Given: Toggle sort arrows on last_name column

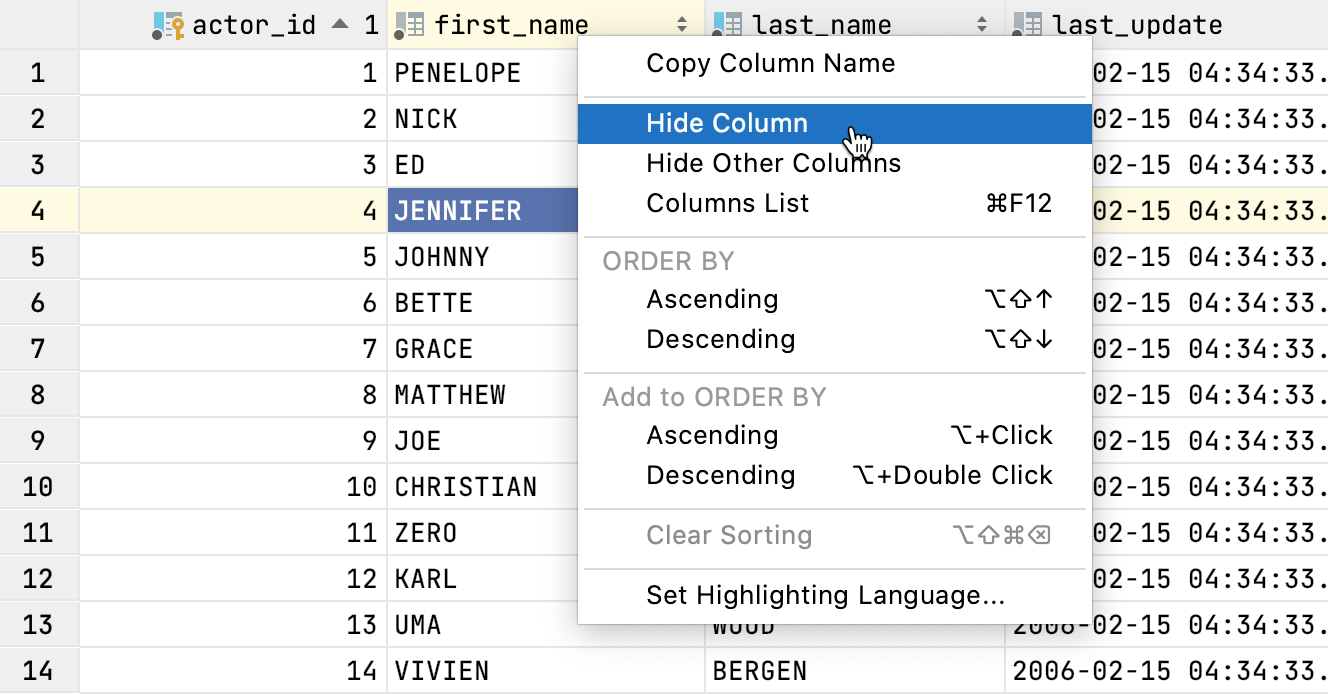Looking at the screenshot, I should pos(982,25).
